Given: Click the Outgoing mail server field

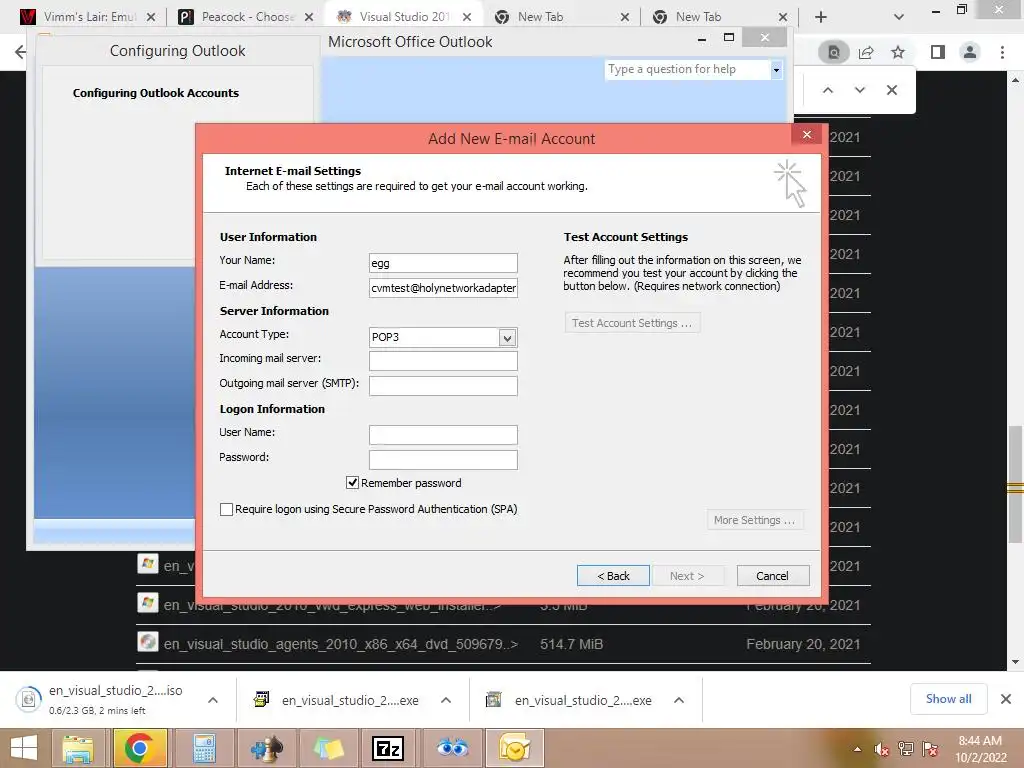Looking at the screenshot, I should click(443, 386).
